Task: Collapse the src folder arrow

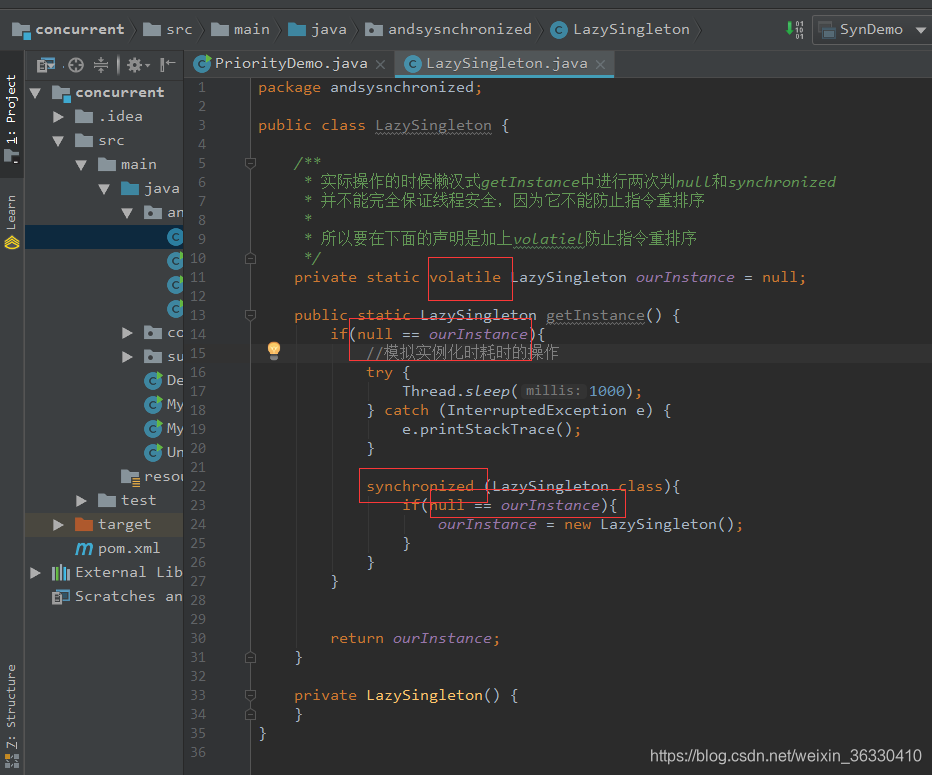Action: (x=58, y=141)
